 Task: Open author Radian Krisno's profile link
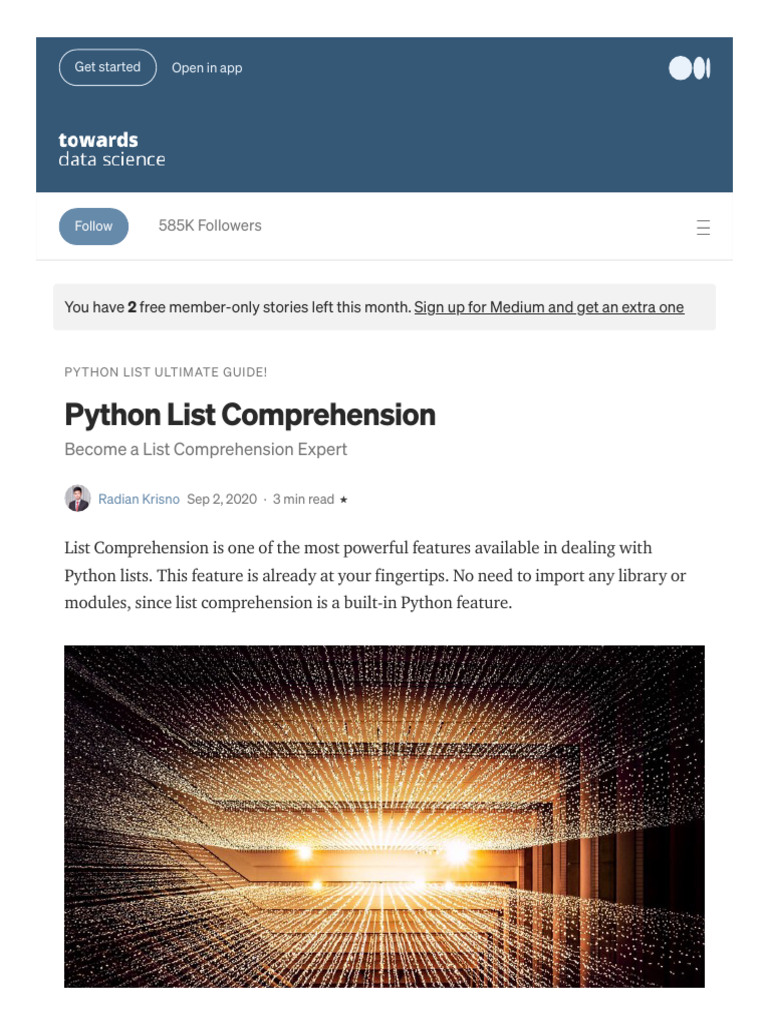tap(138, 499)
